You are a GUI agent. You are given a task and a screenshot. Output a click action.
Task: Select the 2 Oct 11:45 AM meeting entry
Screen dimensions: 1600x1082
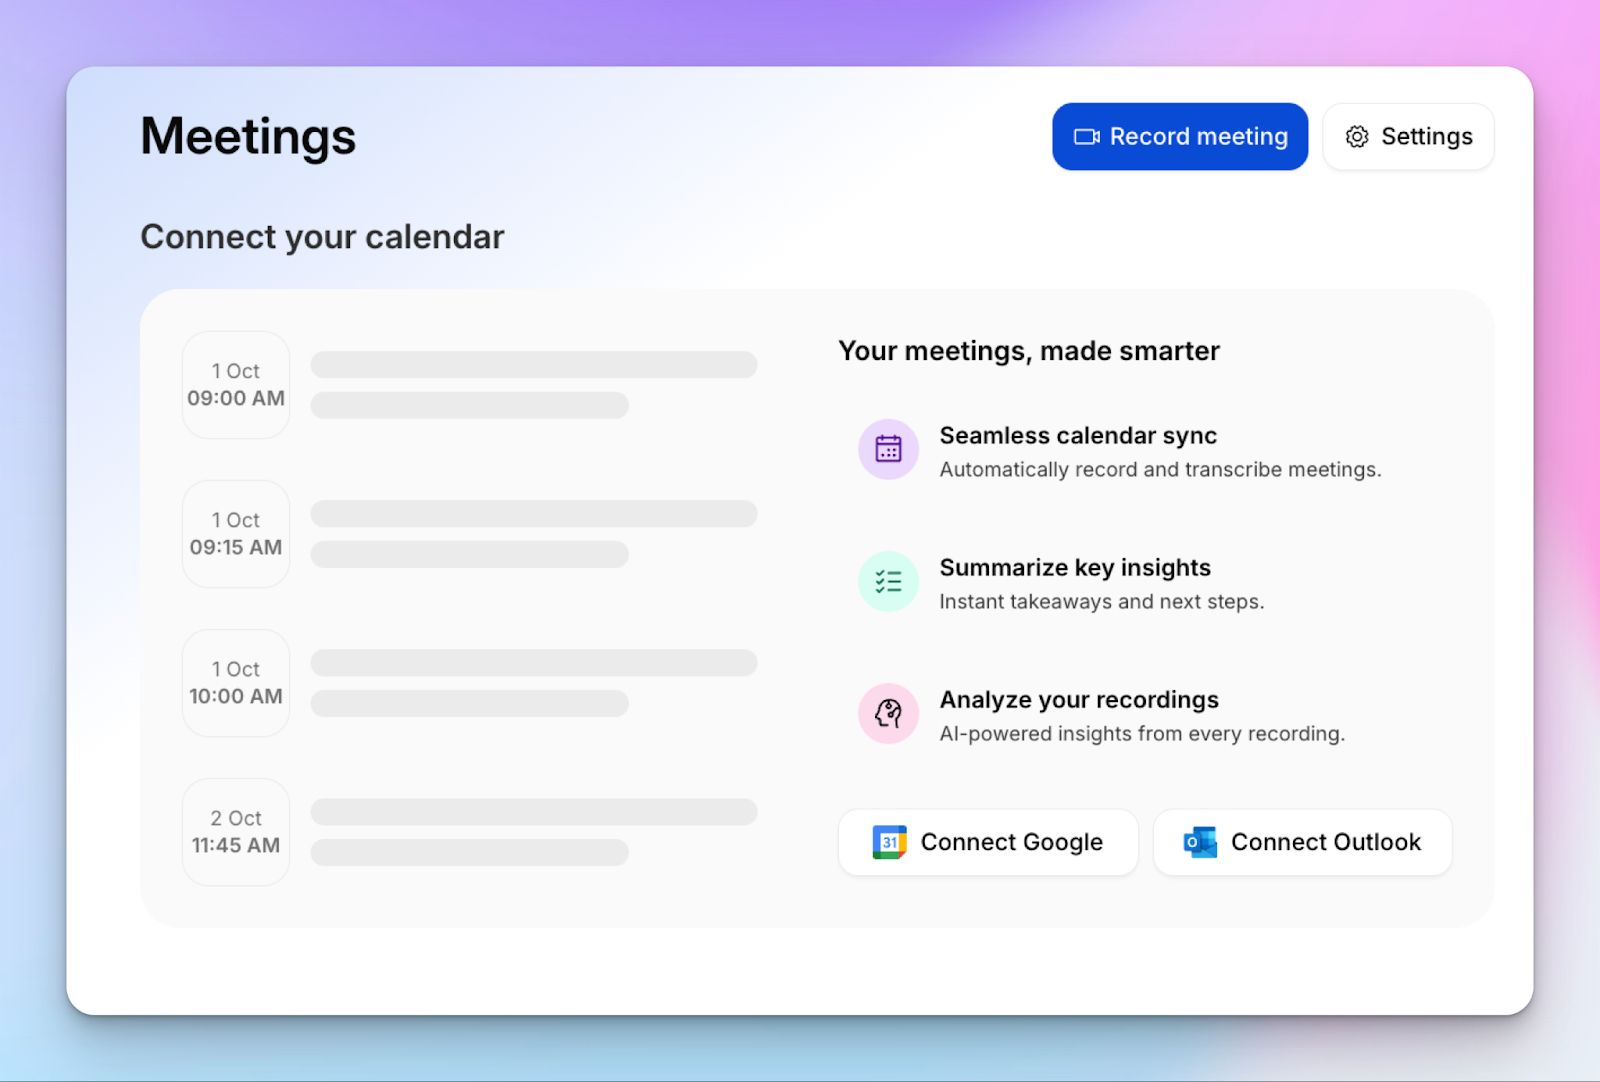tap(235, 831)
